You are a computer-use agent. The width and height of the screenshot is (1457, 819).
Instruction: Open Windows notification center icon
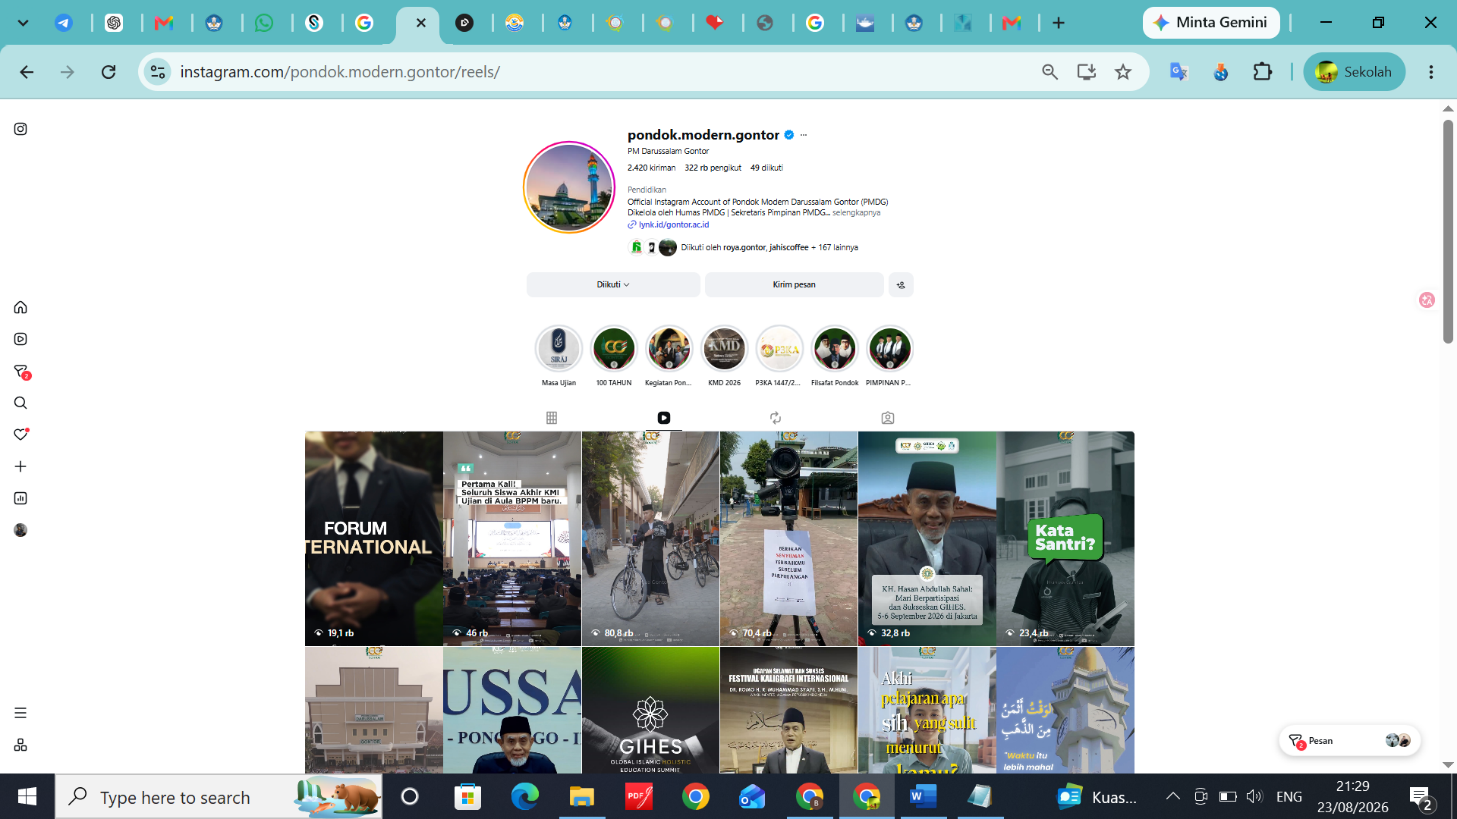(x=1421, y=797)
